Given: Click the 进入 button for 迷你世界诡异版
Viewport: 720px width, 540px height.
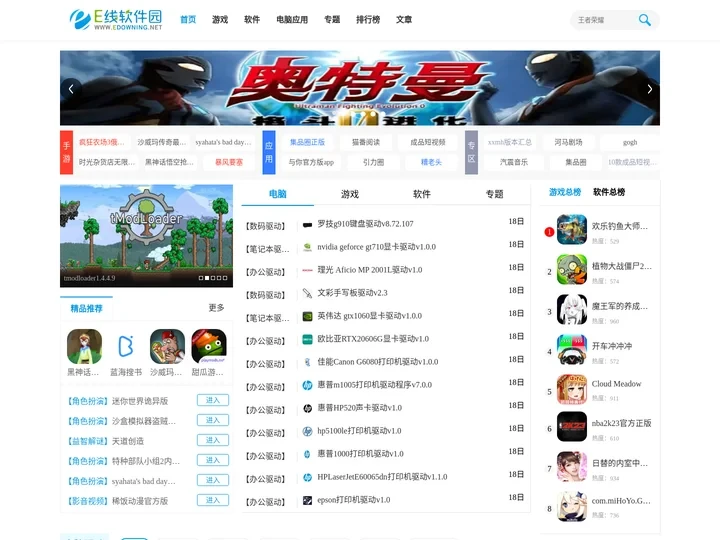Looking at the screenshot, I should tap(213, 400).
